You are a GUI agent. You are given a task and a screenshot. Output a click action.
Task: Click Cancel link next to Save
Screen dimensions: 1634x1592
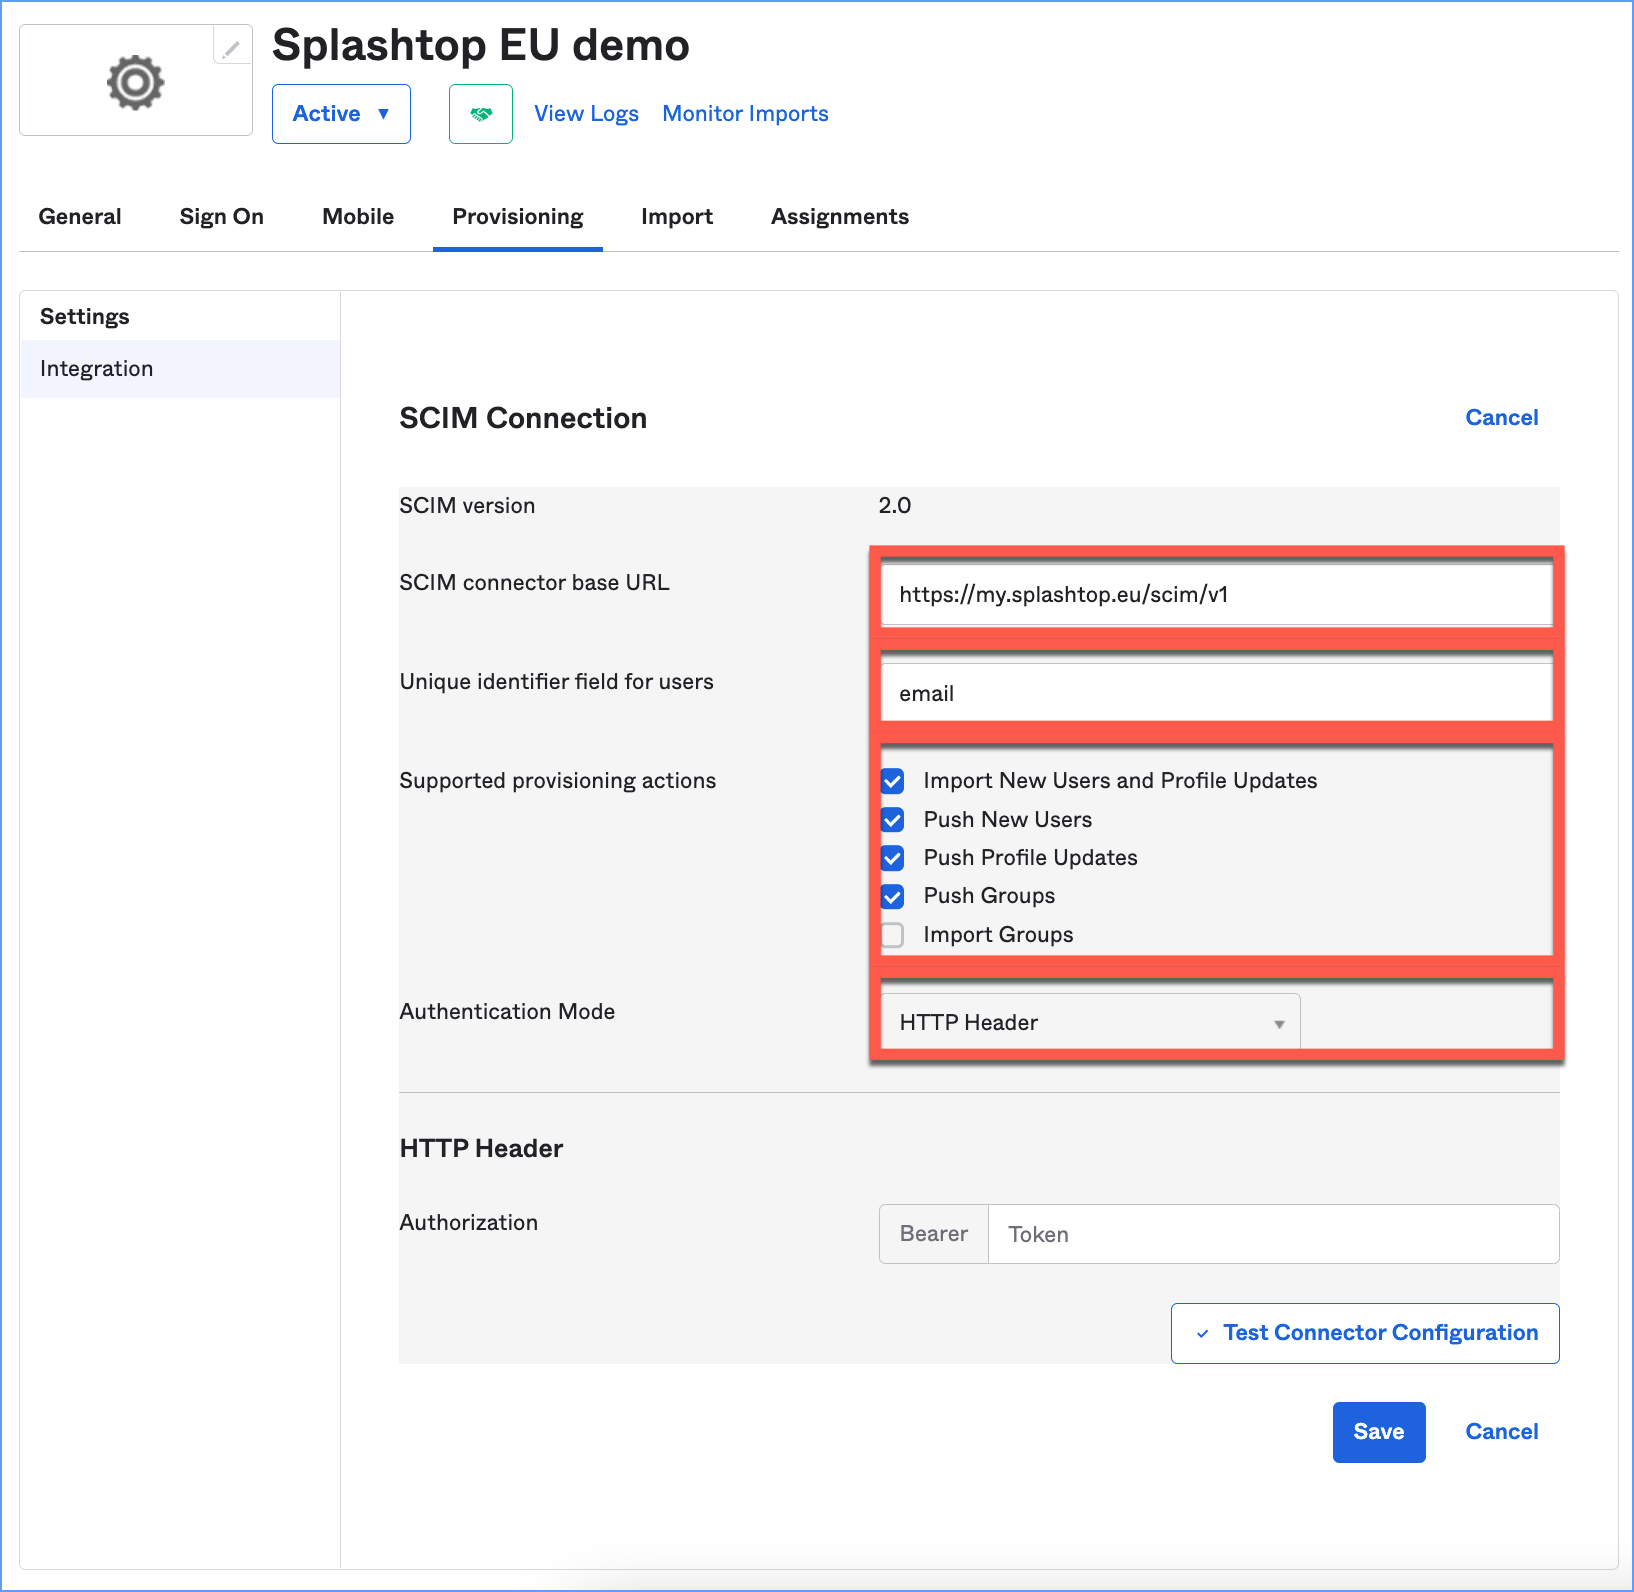coord(1502,1432)
